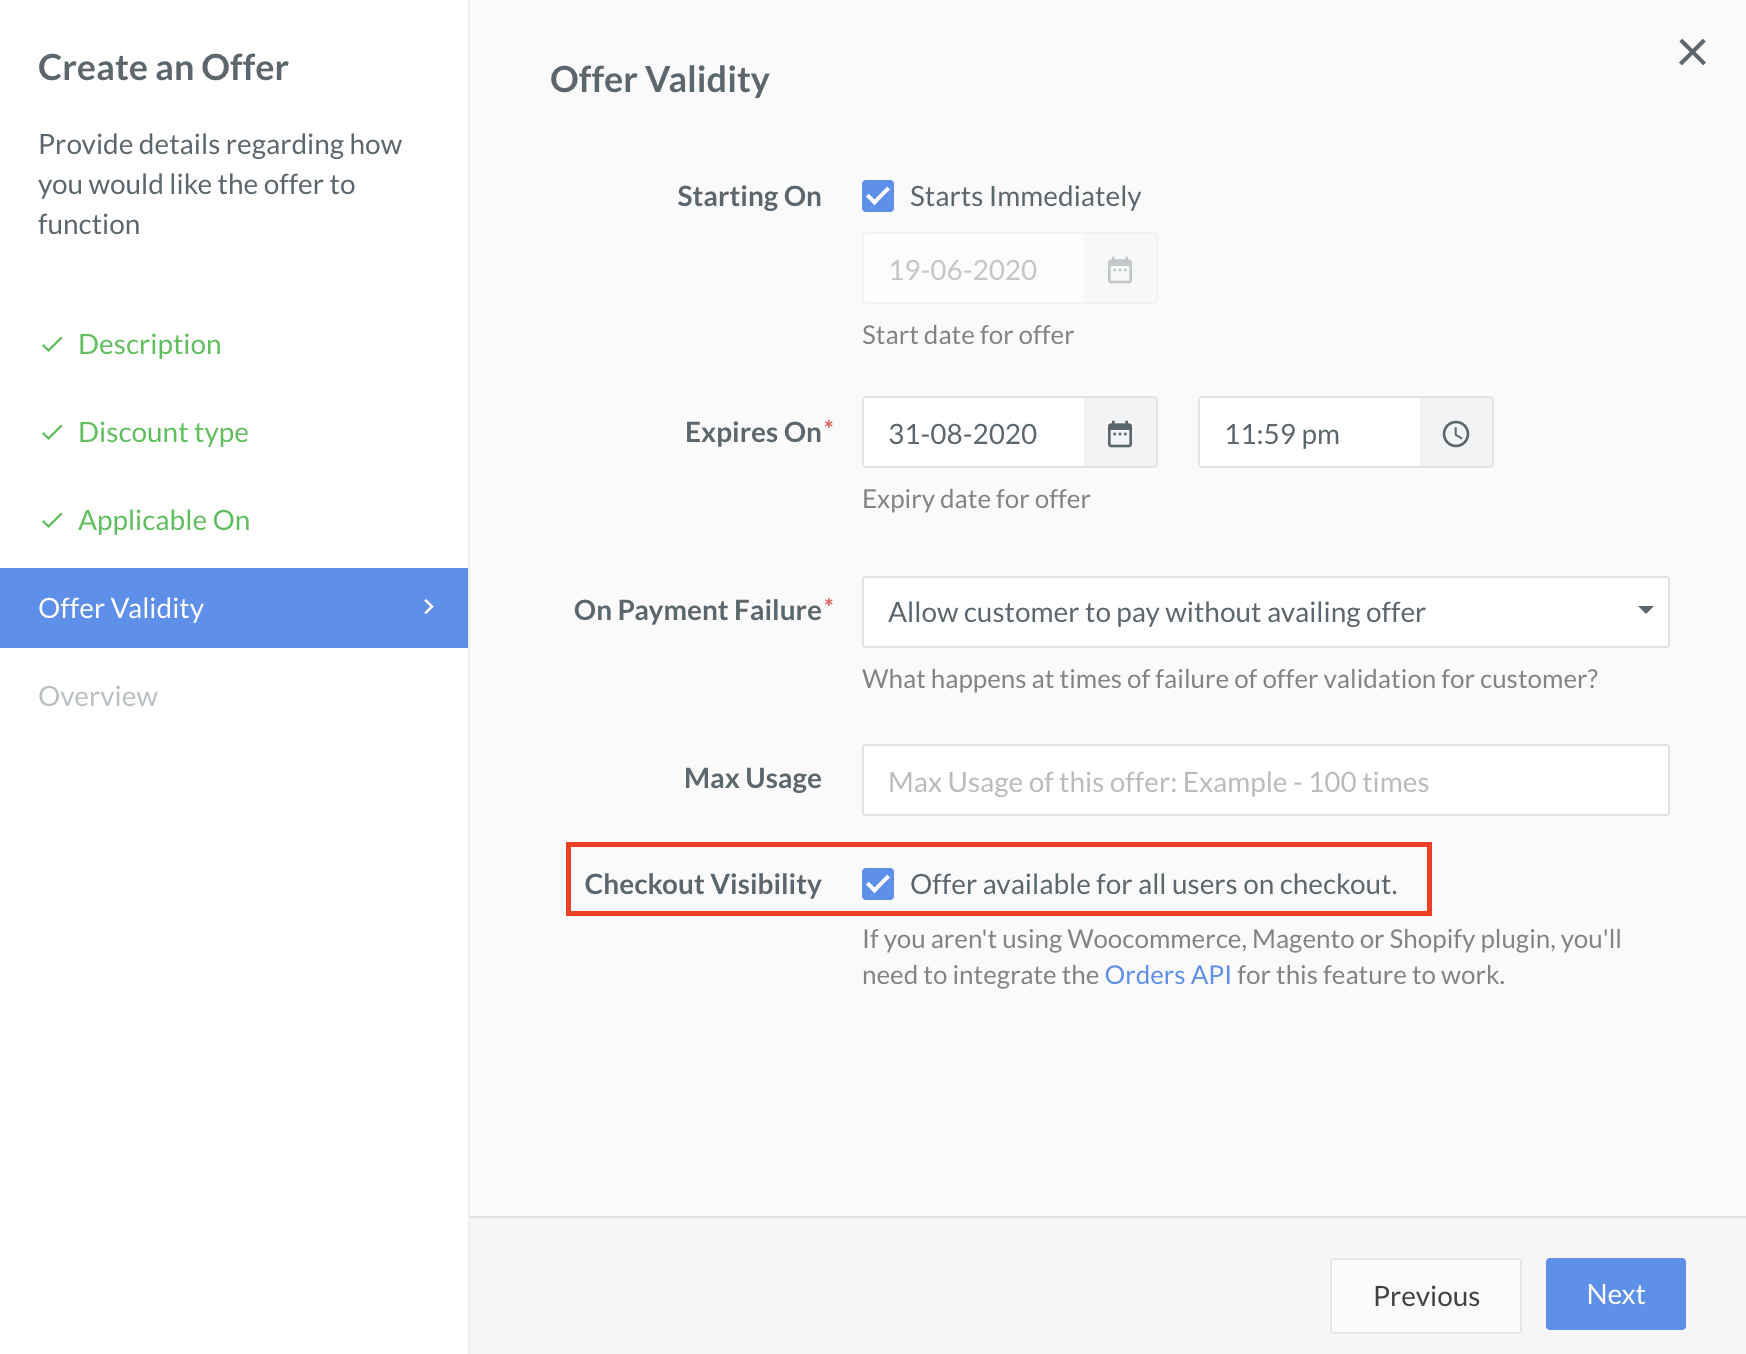The height and width of the screenshot is (1354, 1746).
Task: Open the Overview step
Action: (x=98, y=696)
